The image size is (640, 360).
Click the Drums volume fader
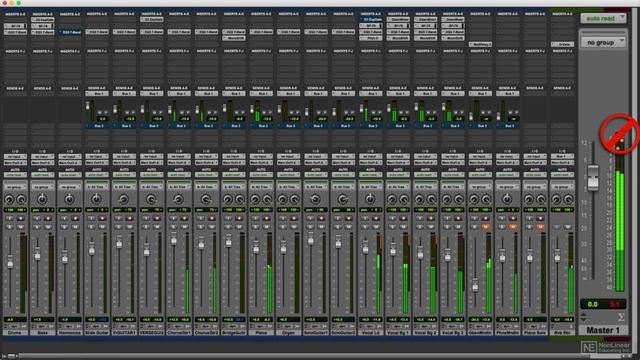tap(10, 262)
